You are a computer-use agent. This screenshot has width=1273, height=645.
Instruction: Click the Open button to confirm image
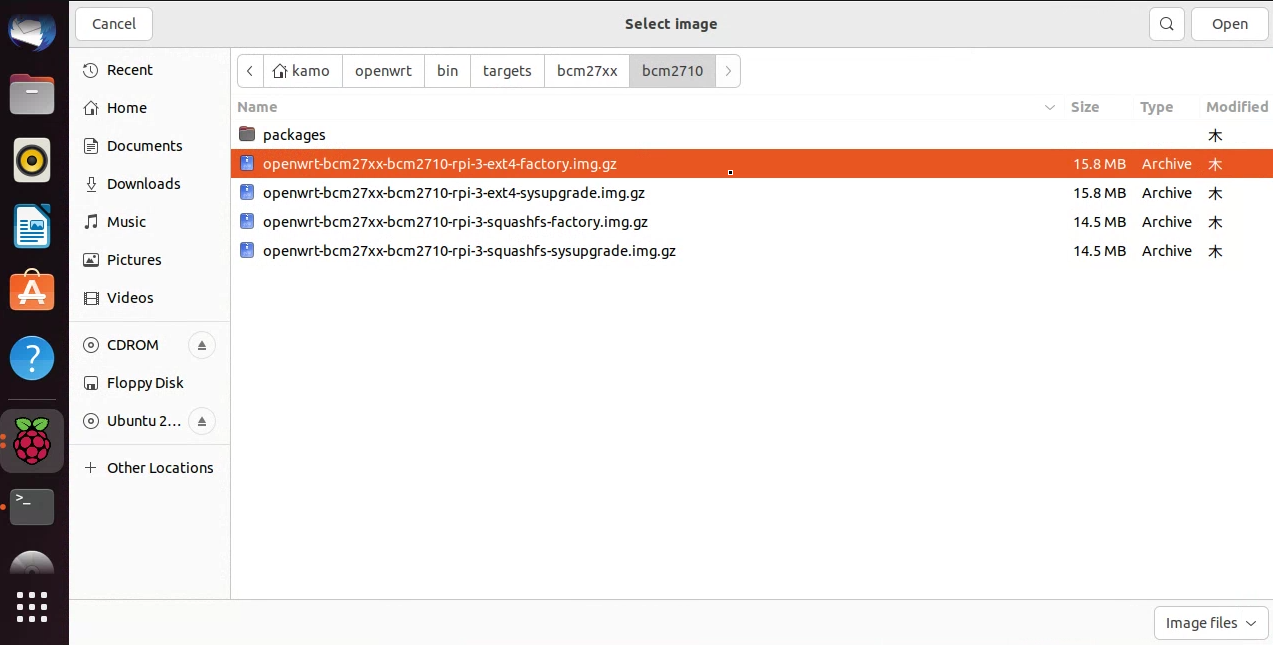pos(1229,24)
